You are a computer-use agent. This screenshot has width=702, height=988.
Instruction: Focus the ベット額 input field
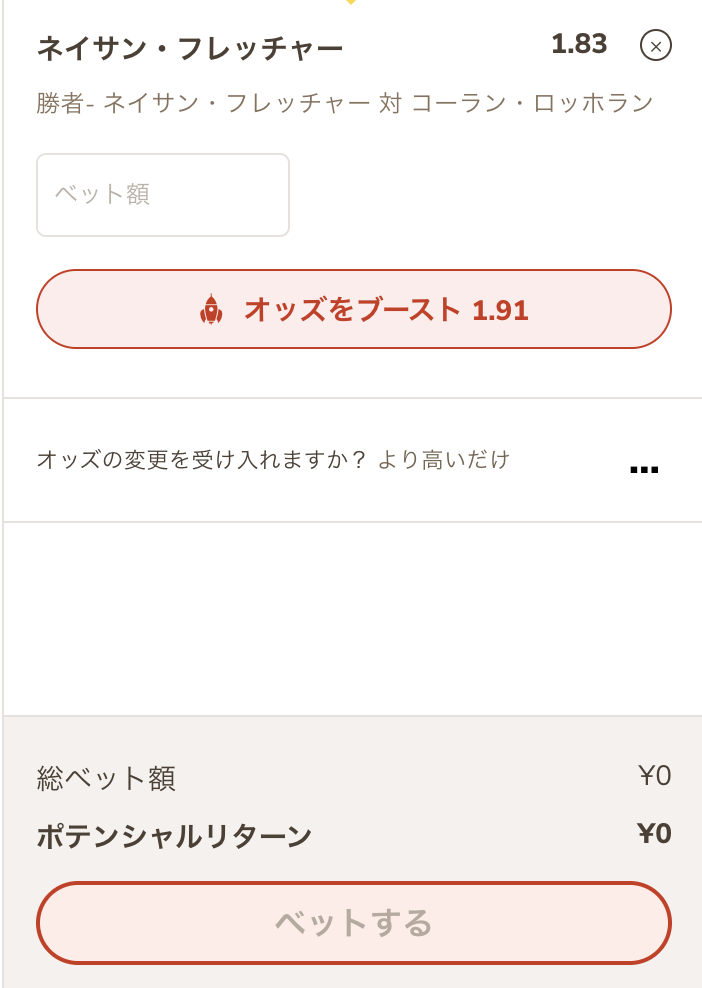click(163, 195)
